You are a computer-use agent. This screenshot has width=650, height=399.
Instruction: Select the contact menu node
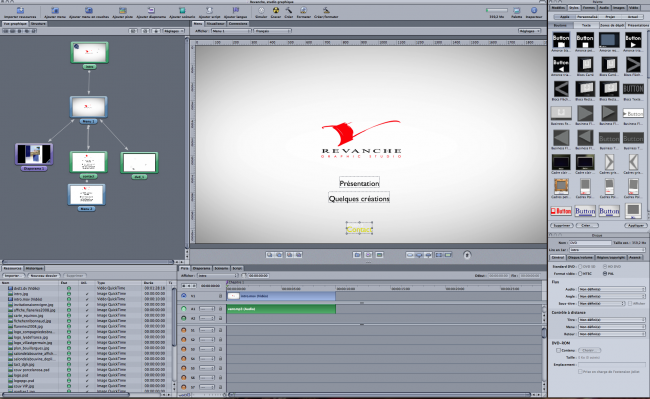click(x=88, y=162)
